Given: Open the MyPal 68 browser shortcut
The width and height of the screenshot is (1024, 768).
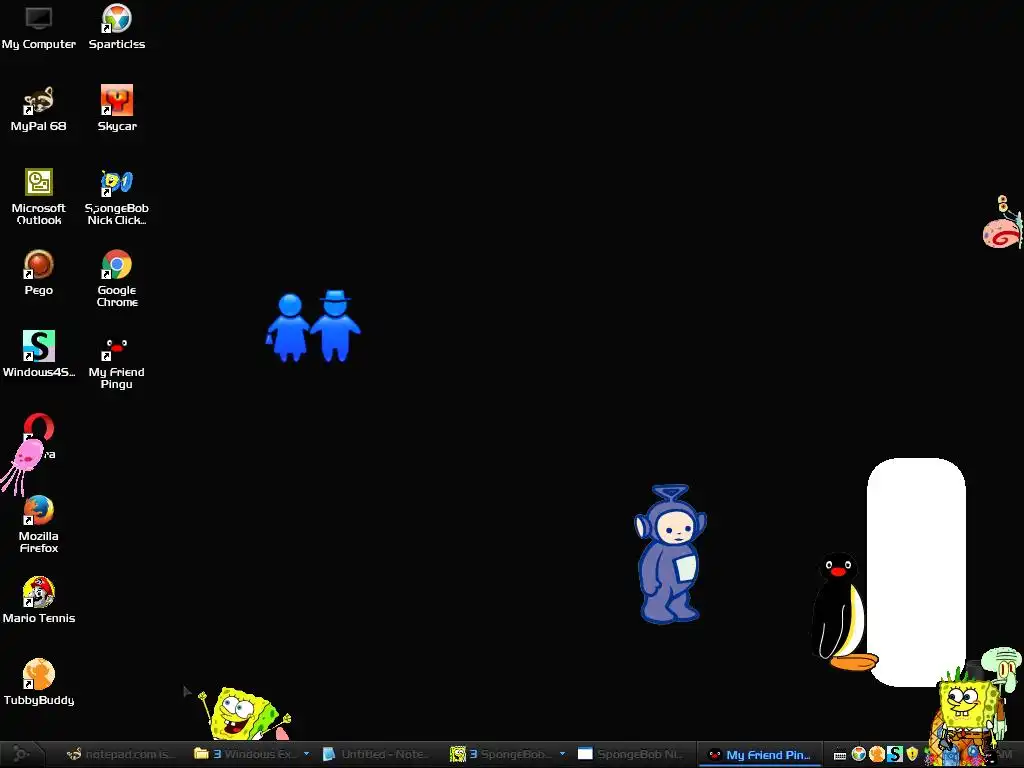Looking at the screenshot, I should click(x=39, y=109).
